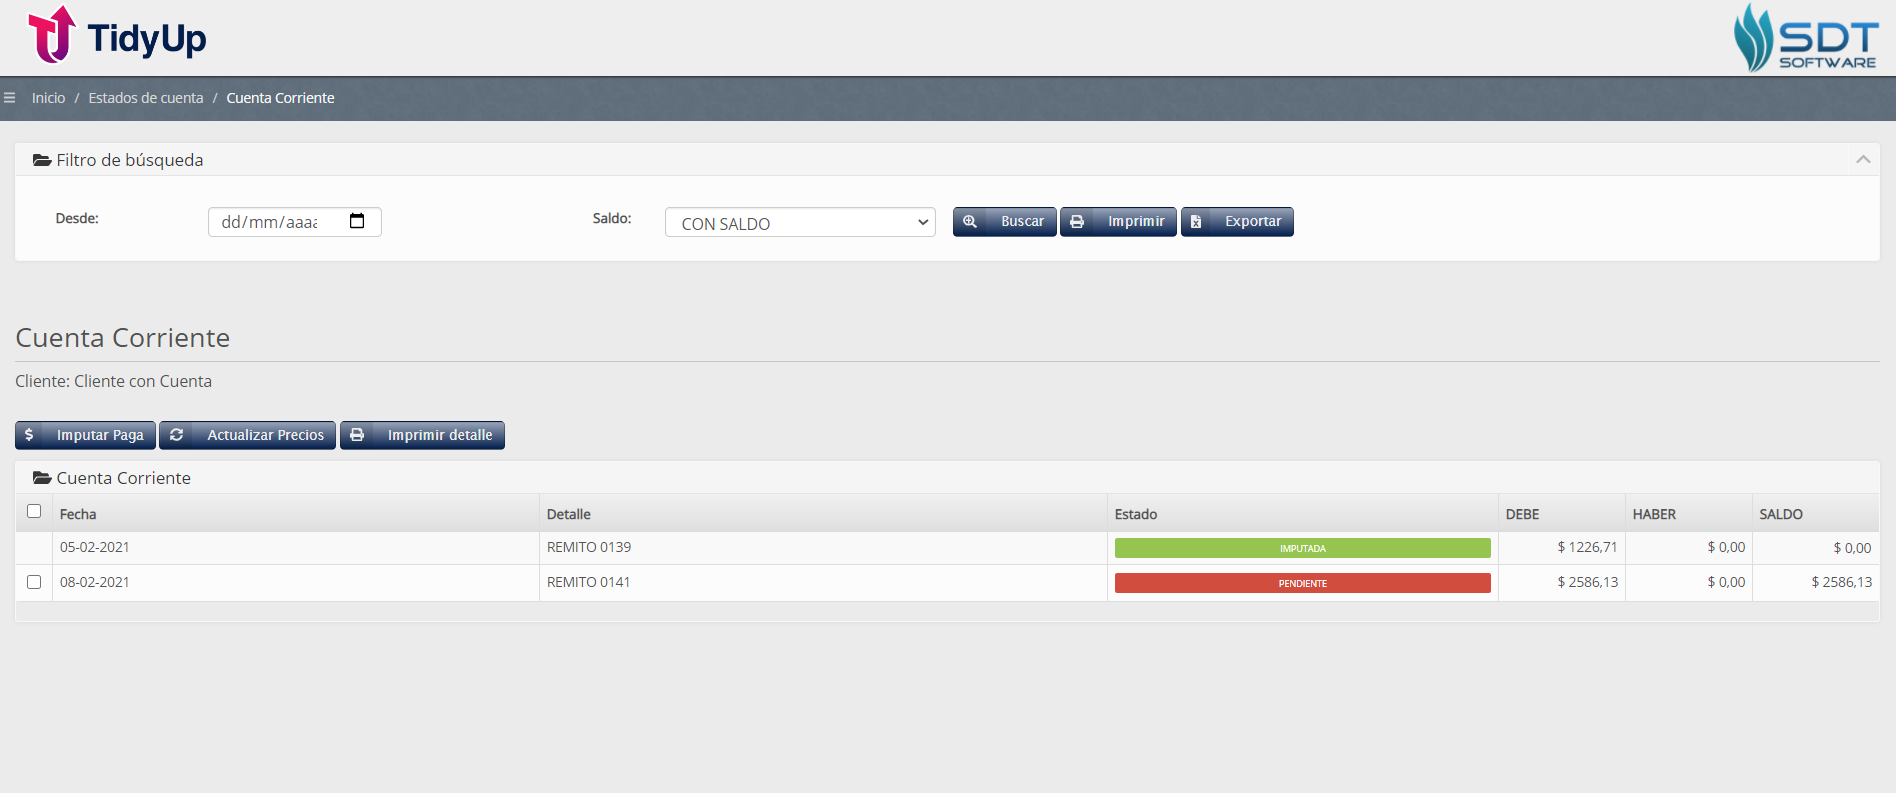Open the calendar date picker icon

(x=357, y=221)
